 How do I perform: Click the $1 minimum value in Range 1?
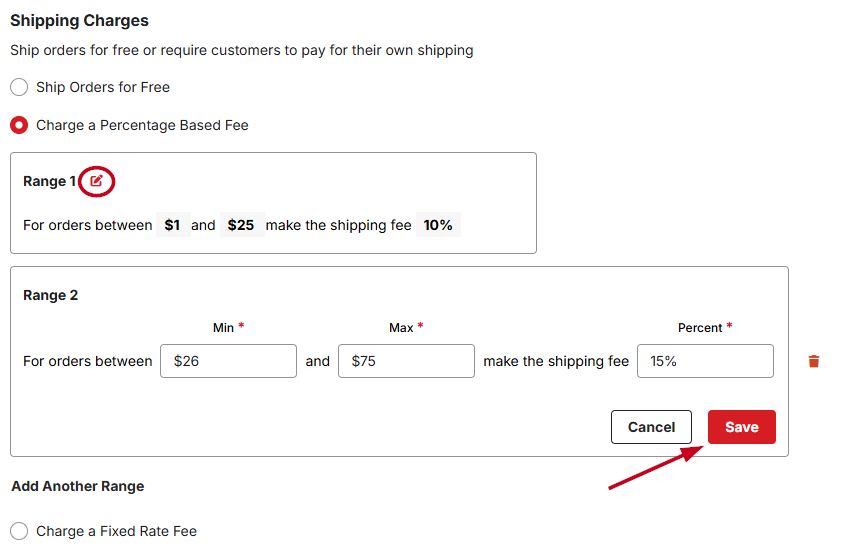point(172,225)
